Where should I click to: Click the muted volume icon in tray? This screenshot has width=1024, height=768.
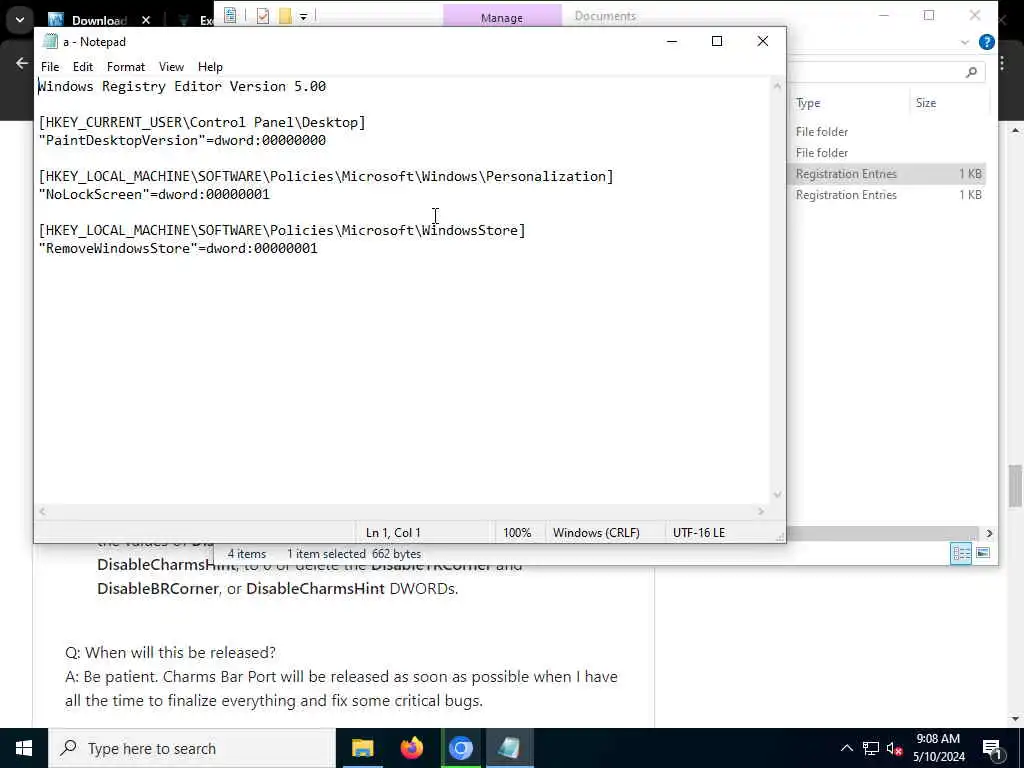(x=894, y=748)
